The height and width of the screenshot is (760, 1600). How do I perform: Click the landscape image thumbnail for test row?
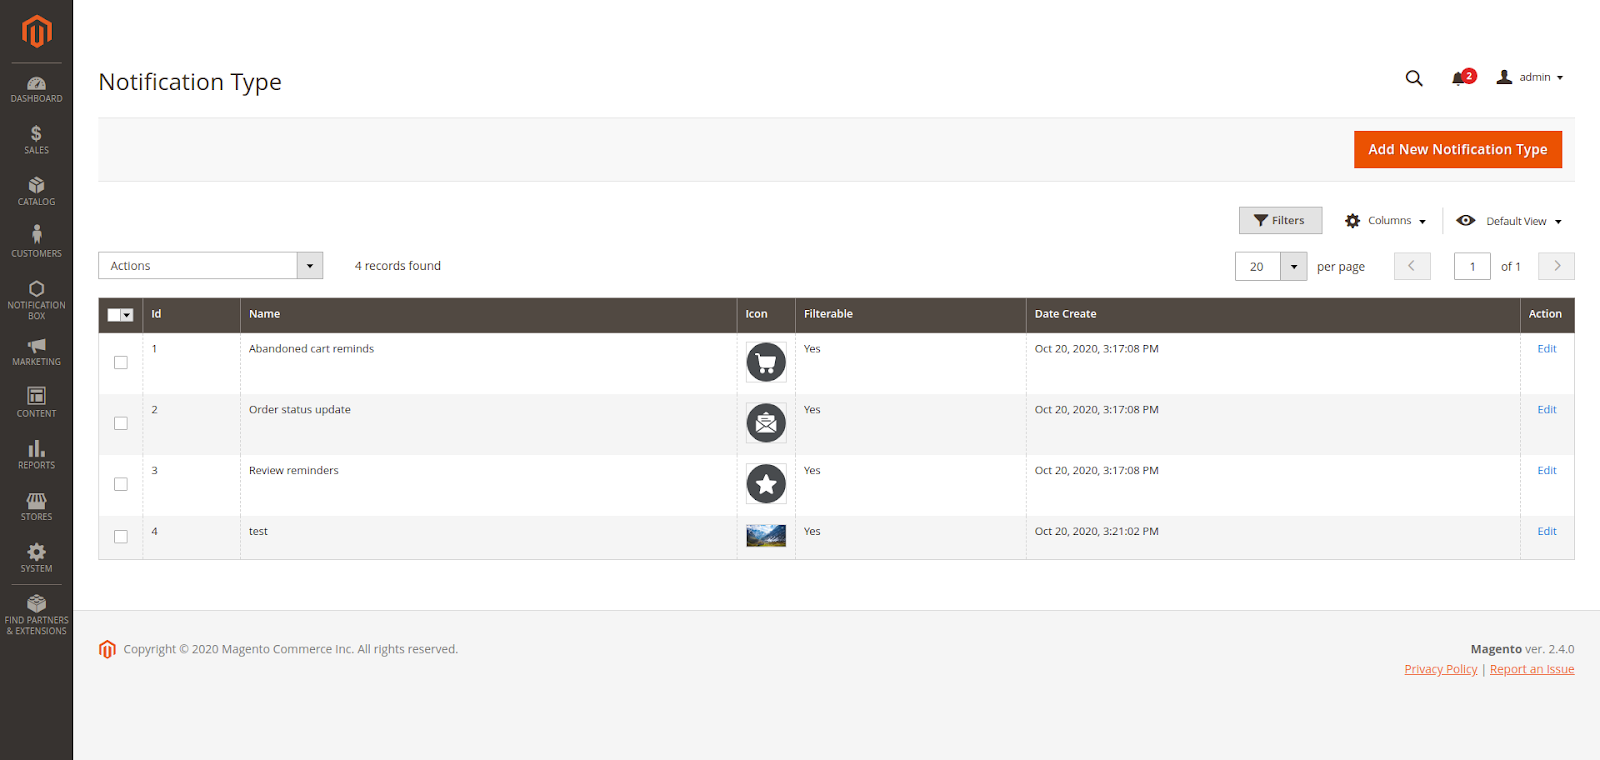pyautogui.click(x=766, y=536)
